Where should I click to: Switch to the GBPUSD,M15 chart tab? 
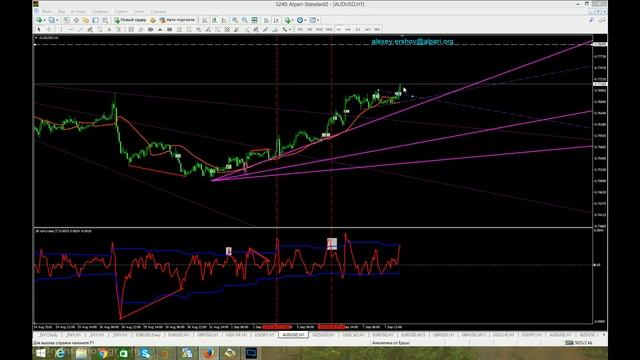tap(474, 335)
